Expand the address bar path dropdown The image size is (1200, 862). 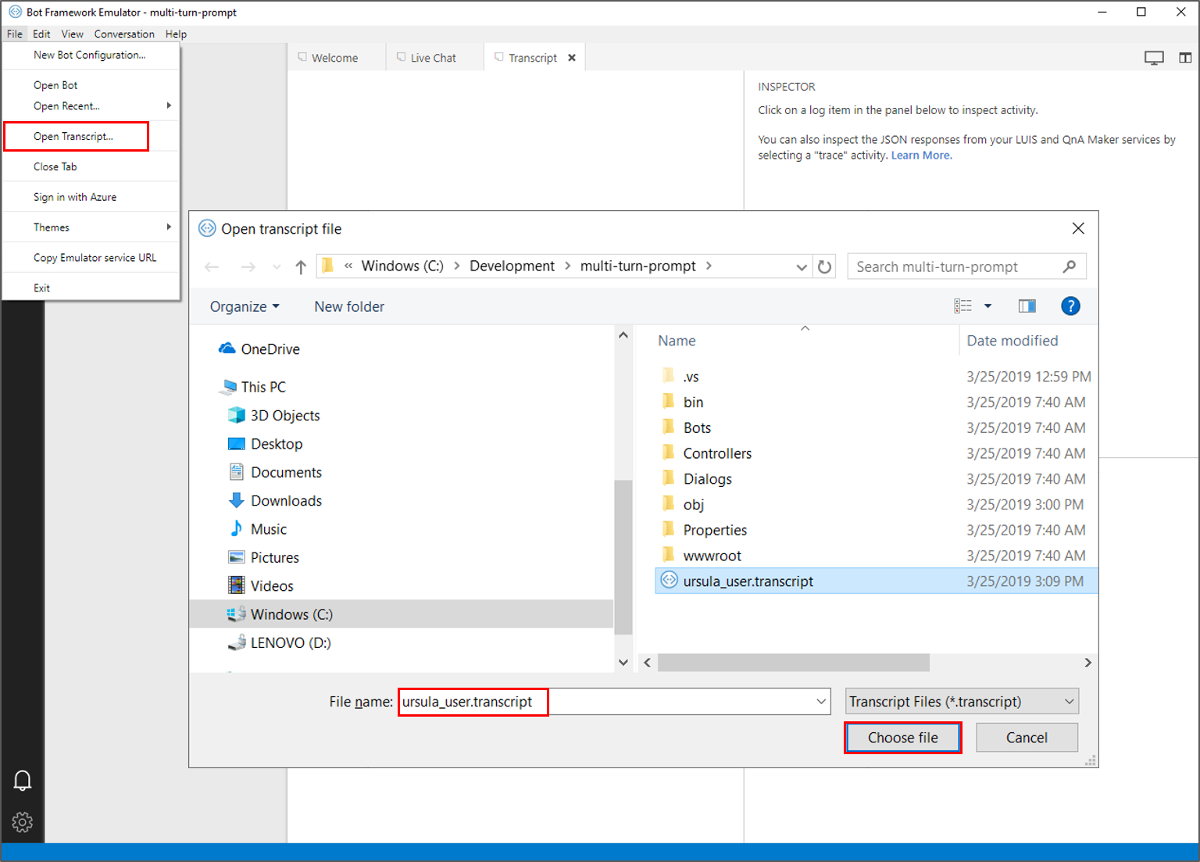tap(802, 267)
